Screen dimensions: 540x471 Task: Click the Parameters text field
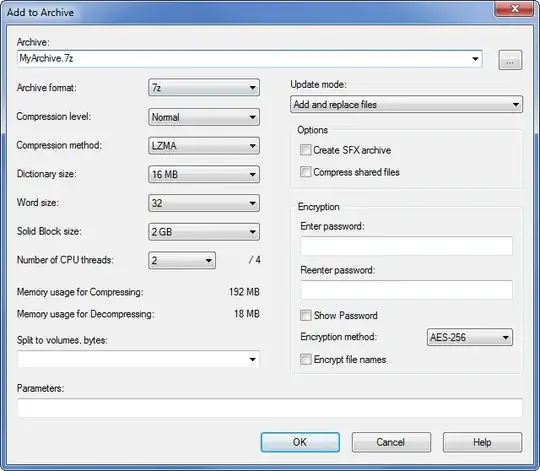coord(270,408)
